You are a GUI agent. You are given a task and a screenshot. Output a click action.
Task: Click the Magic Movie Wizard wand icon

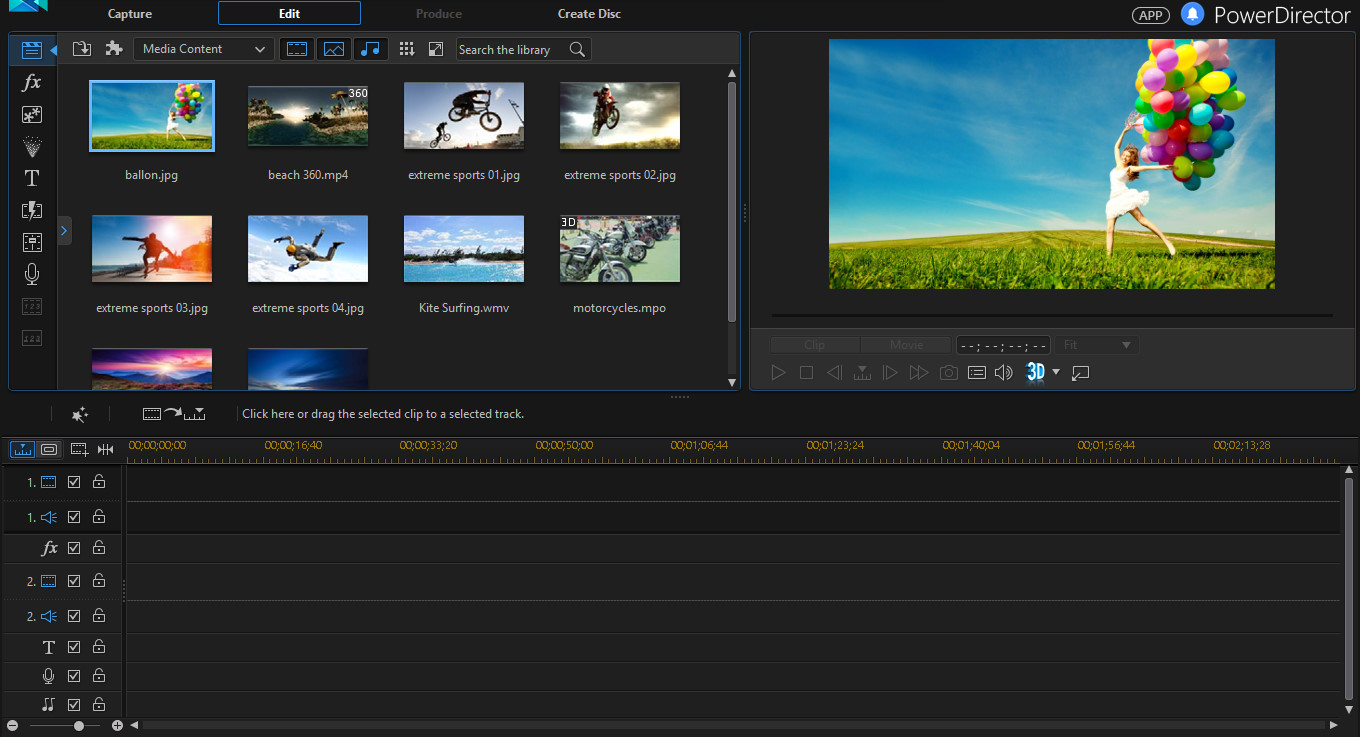pos(80,413)
